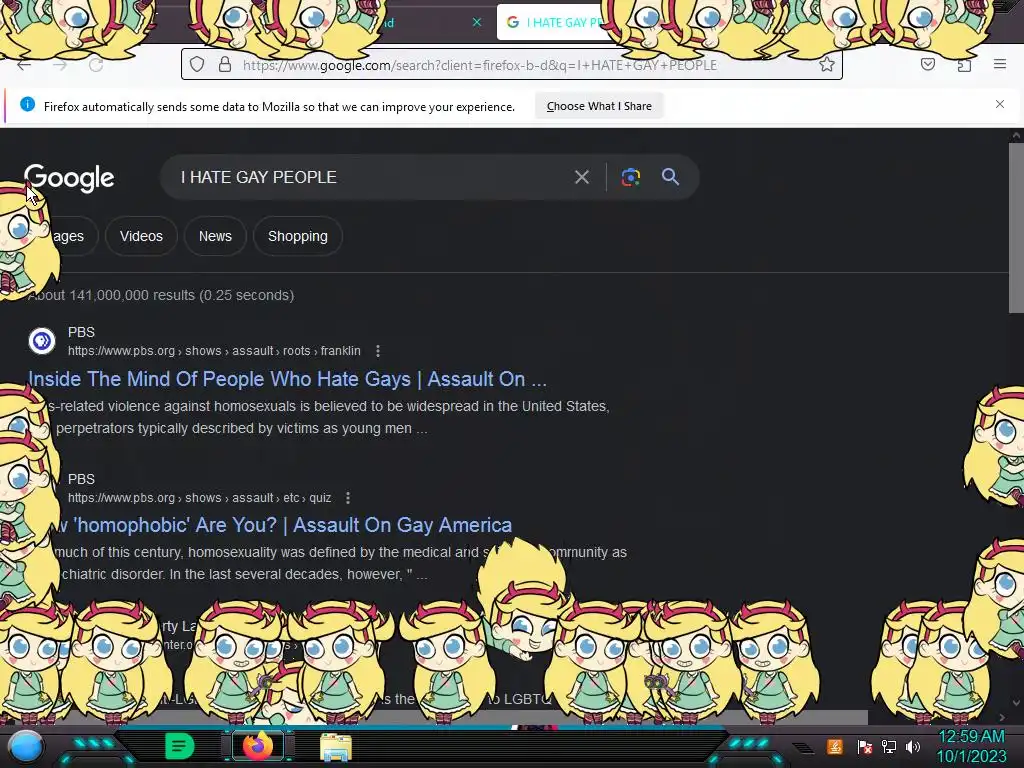Open more options for first PBS result
The width and height of the screenshot is (1024, 768).
377,351
